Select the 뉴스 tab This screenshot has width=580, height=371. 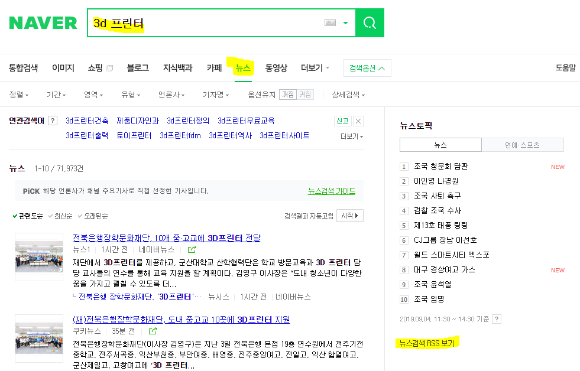243,68
